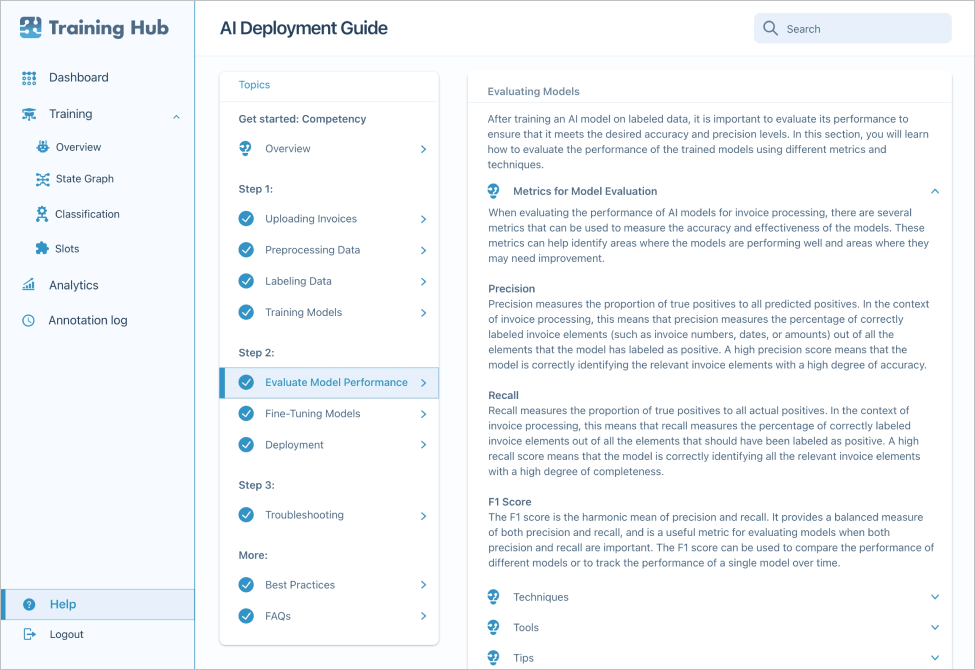
Task: Toggle the Uploading Invoices checkmark
Action: [x=246, y=219]
